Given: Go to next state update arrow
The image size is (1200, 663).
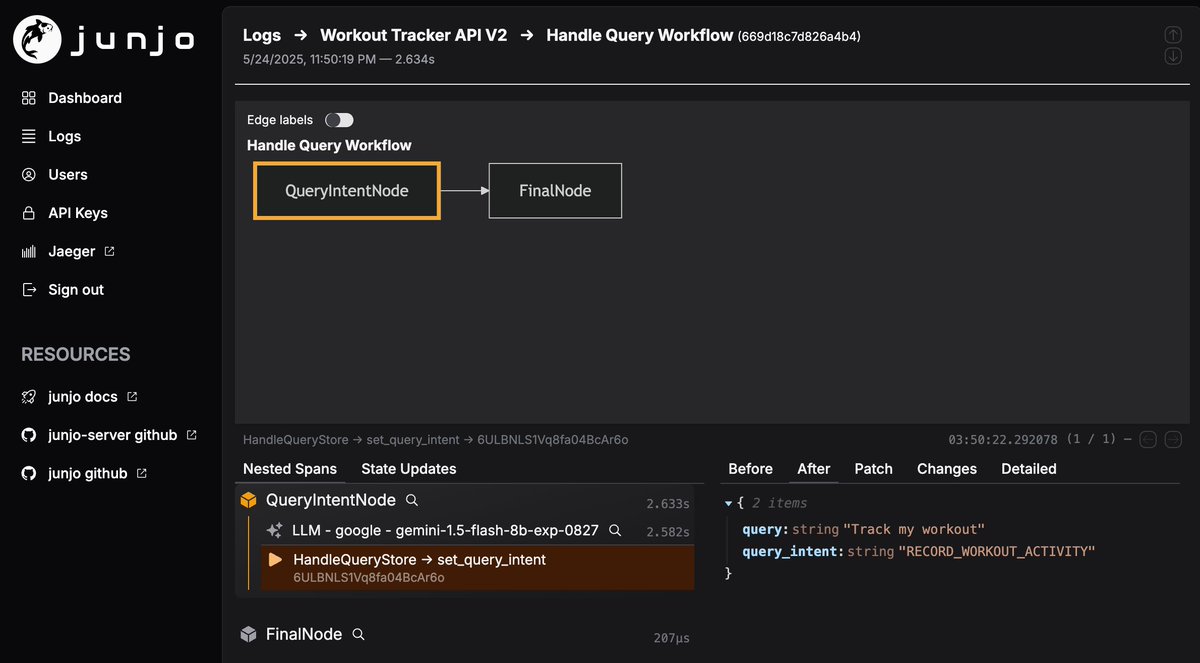Looking at the screenshot, I should click(x=1174, y=439).
